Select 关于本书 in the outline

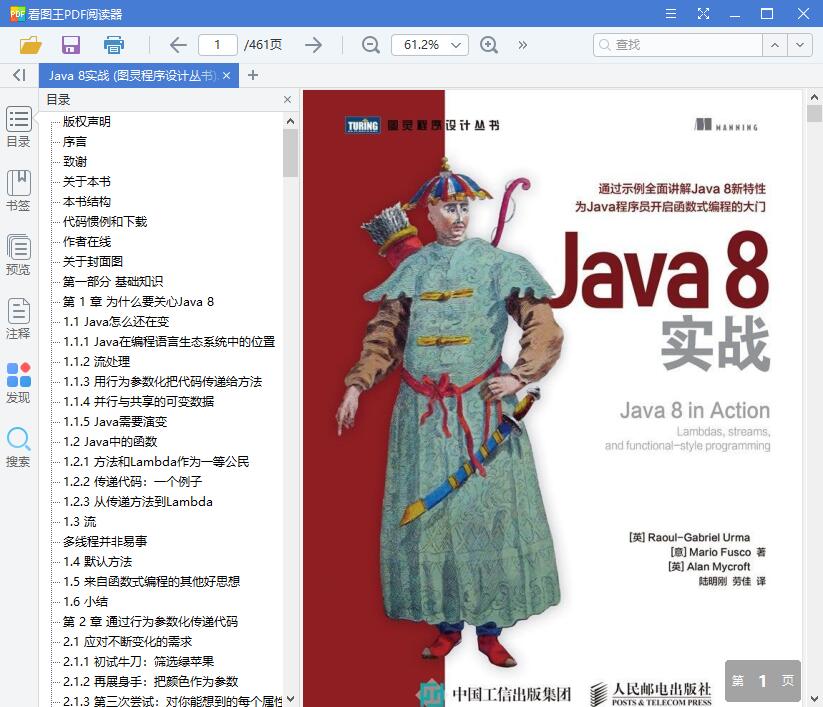[x=87, y=182]
